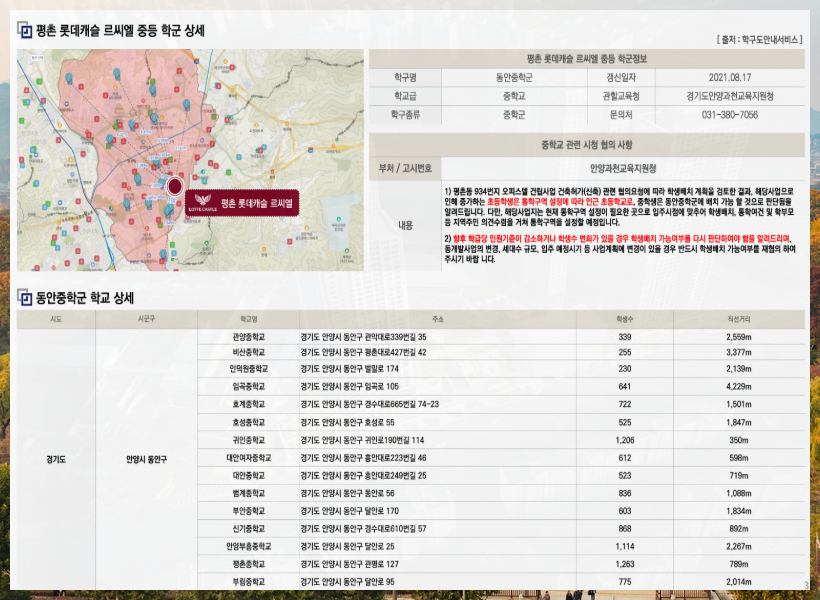Click the 직선거리 column header
The height and width of the screenshot is (600, 820).
[x=738, y=319]
